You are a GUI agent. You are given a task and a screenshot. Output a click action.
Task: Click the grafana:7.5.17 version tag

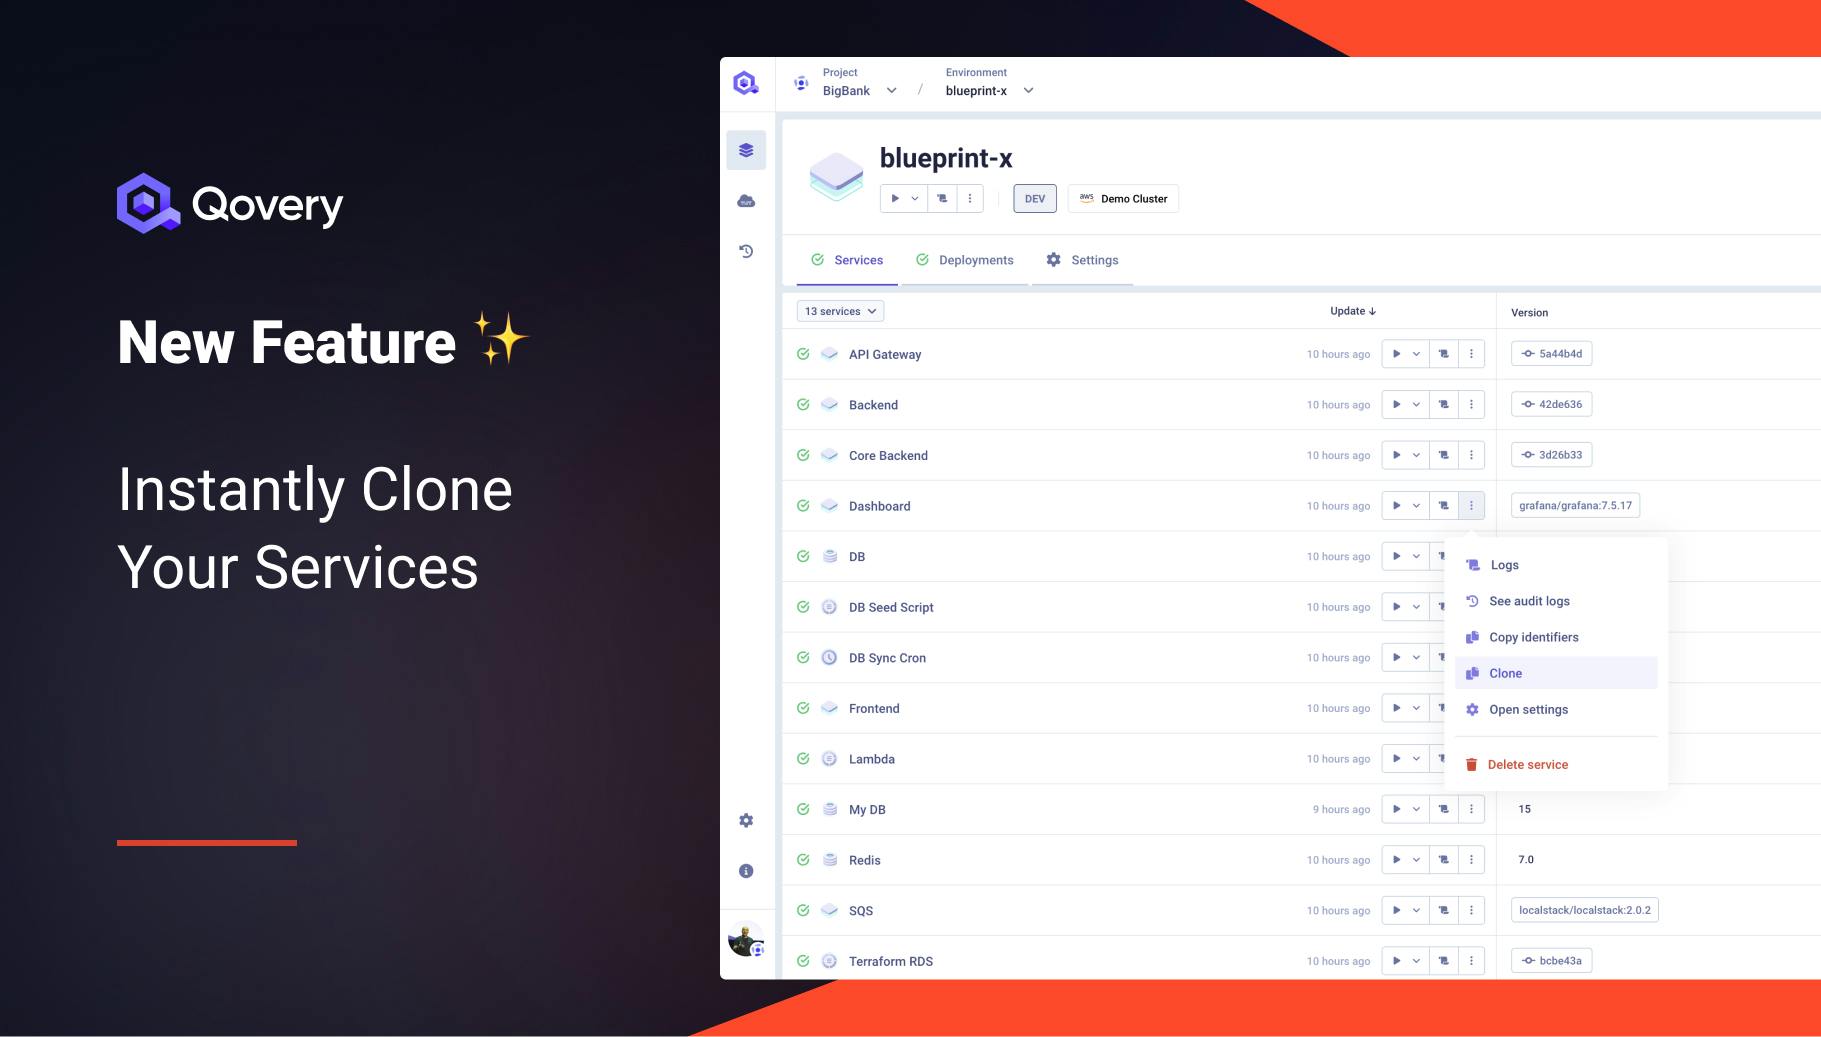coord(1574,505)
